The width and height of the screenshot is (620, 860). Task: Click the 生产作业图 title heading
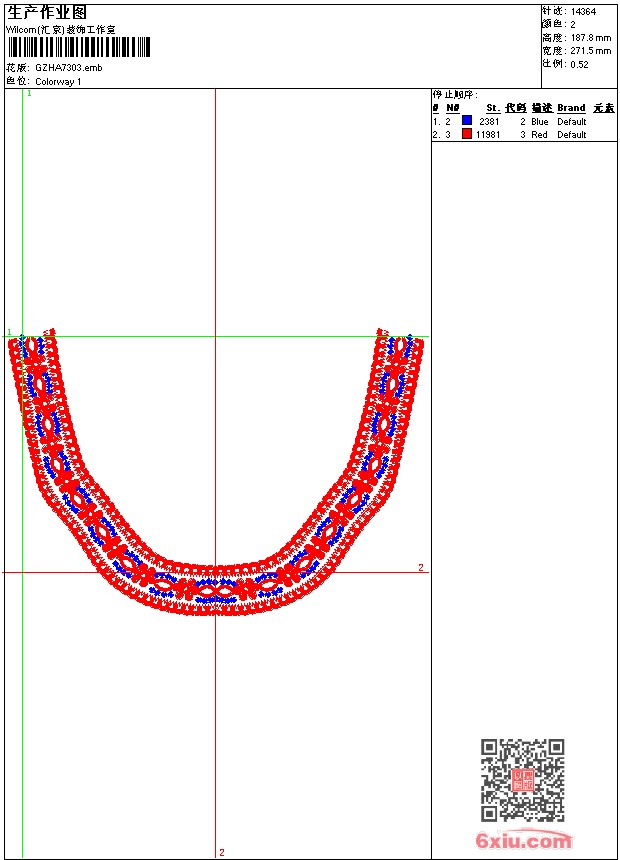coord(47,12)
